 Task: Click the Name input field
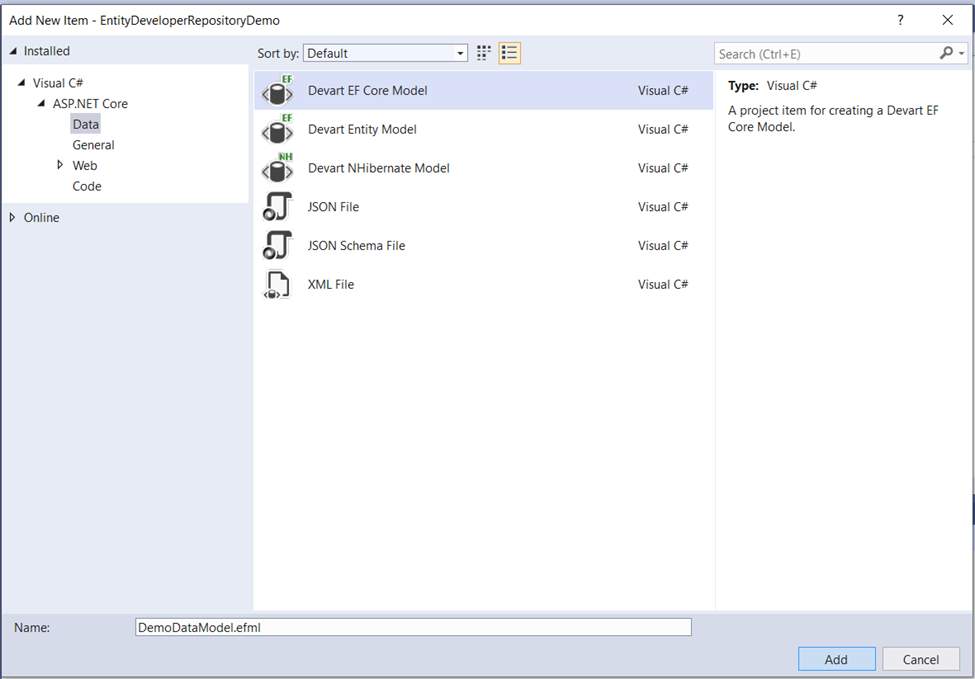[x=413, y=627]
